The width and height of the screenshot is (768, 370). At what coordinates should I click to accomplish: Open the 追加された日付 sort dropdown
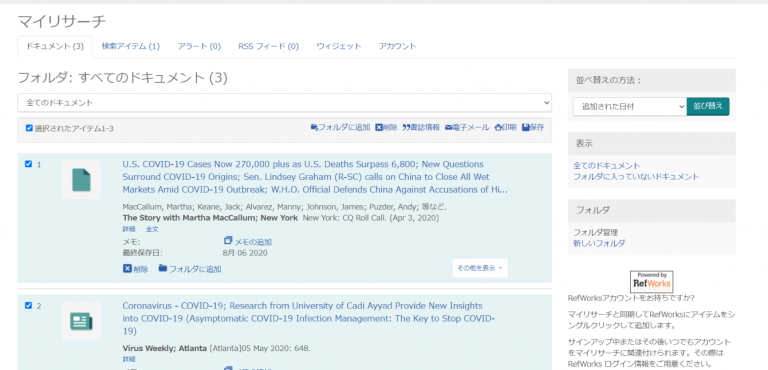pyautogui.click(x=629, y=106)
